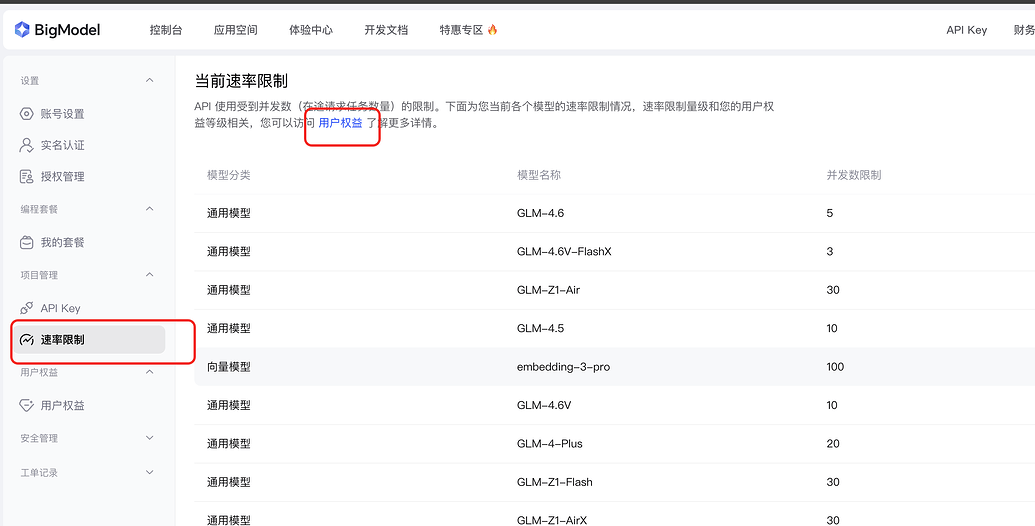This screenshot has width=1035, height=526.
Task: Open the 特惠专区 top menu
Action: click(461, 30)
